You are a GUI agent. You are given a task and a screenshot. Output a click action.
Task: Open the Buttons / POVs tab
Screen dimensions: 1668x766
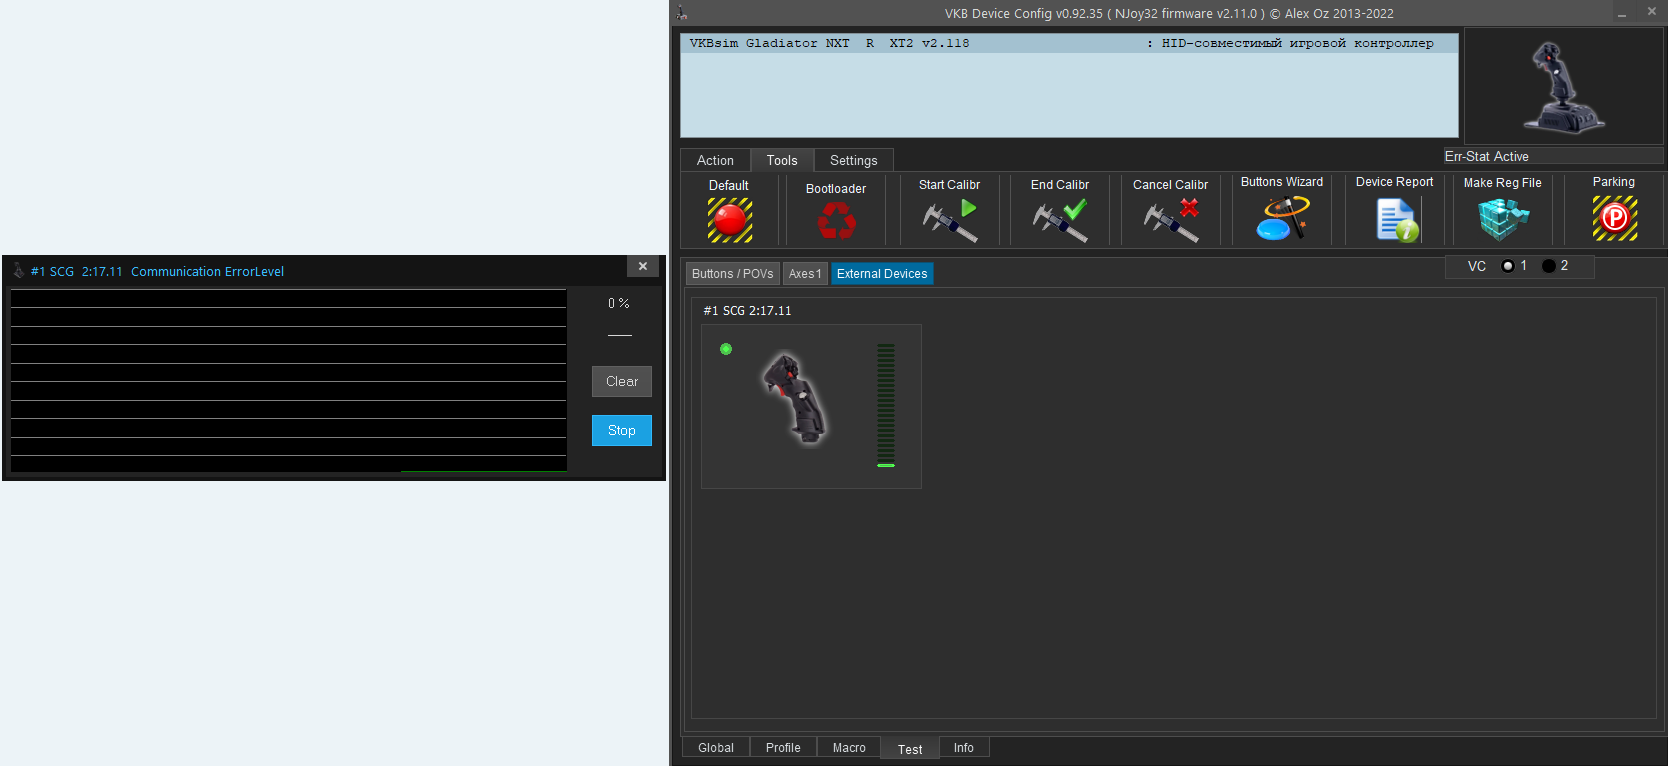coord(733,274)
